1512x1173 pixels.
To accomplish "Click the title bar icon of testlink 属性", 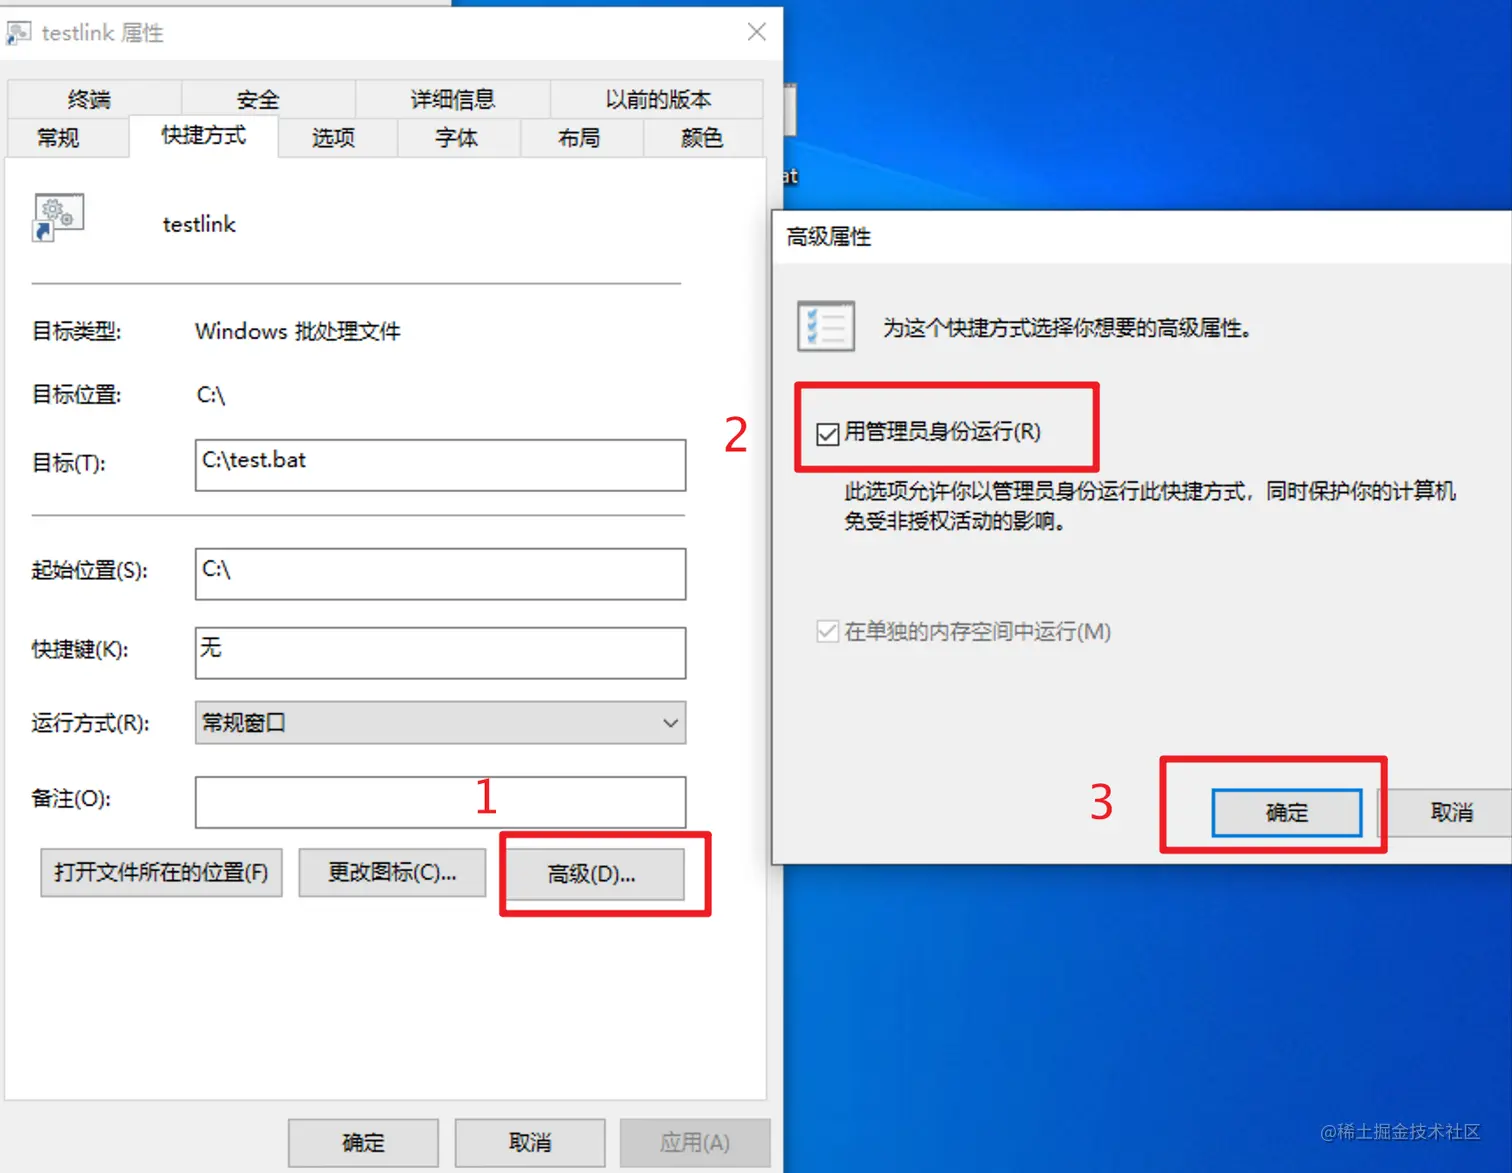I will [18, 32].
